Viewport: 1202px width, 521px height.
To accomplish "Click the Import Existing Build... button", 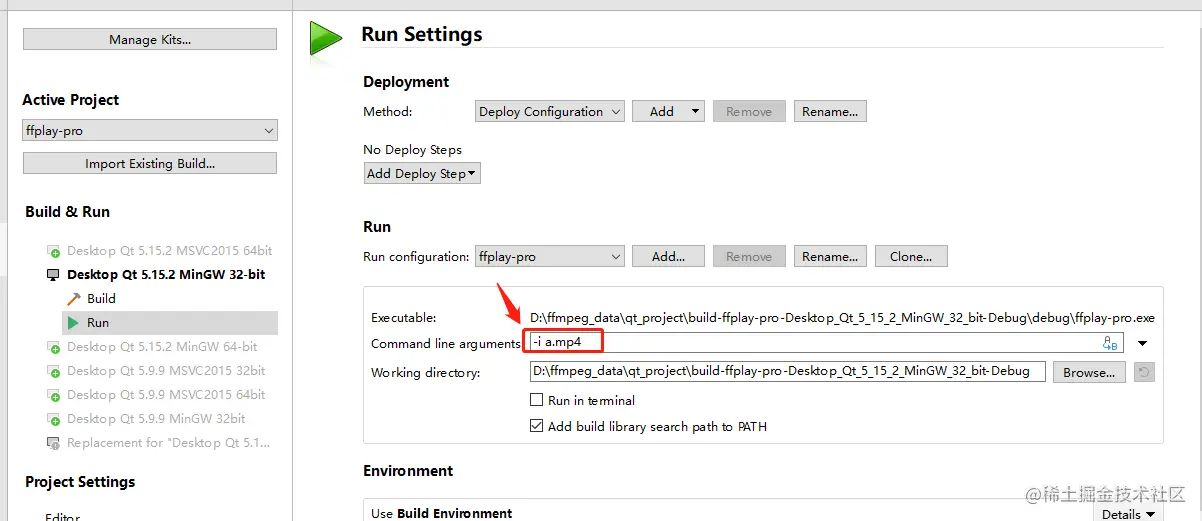I will [150, 163].
